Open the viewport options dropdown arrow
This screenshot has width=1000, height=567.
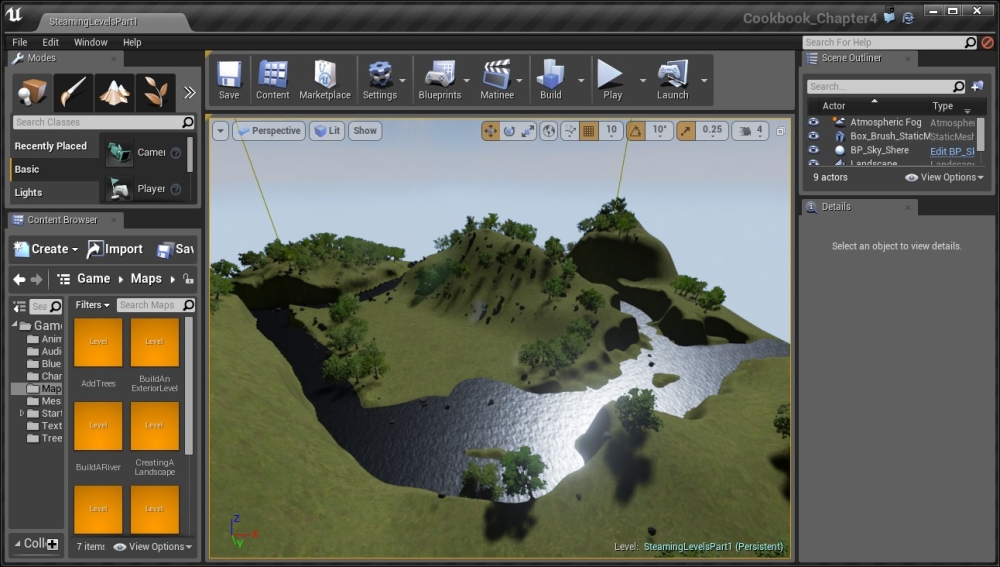pos(220,131)
